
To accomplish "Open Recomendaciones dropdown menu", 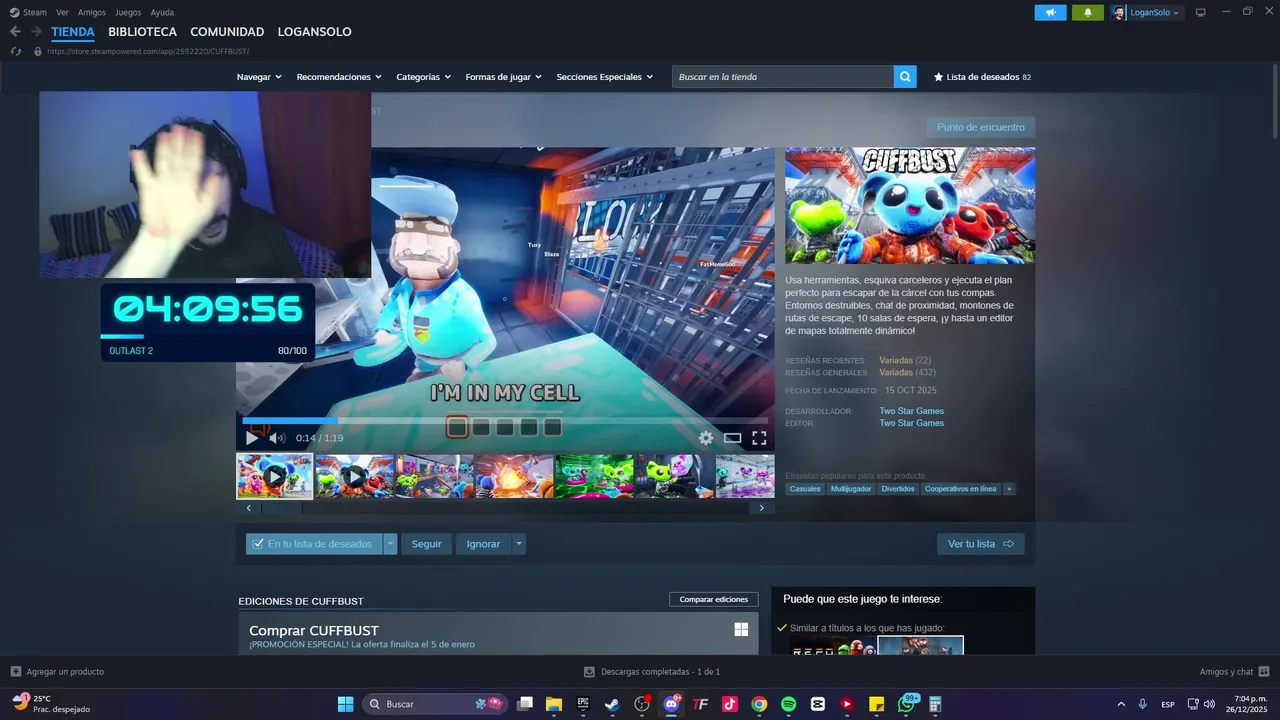I will [x=339, y=77].
